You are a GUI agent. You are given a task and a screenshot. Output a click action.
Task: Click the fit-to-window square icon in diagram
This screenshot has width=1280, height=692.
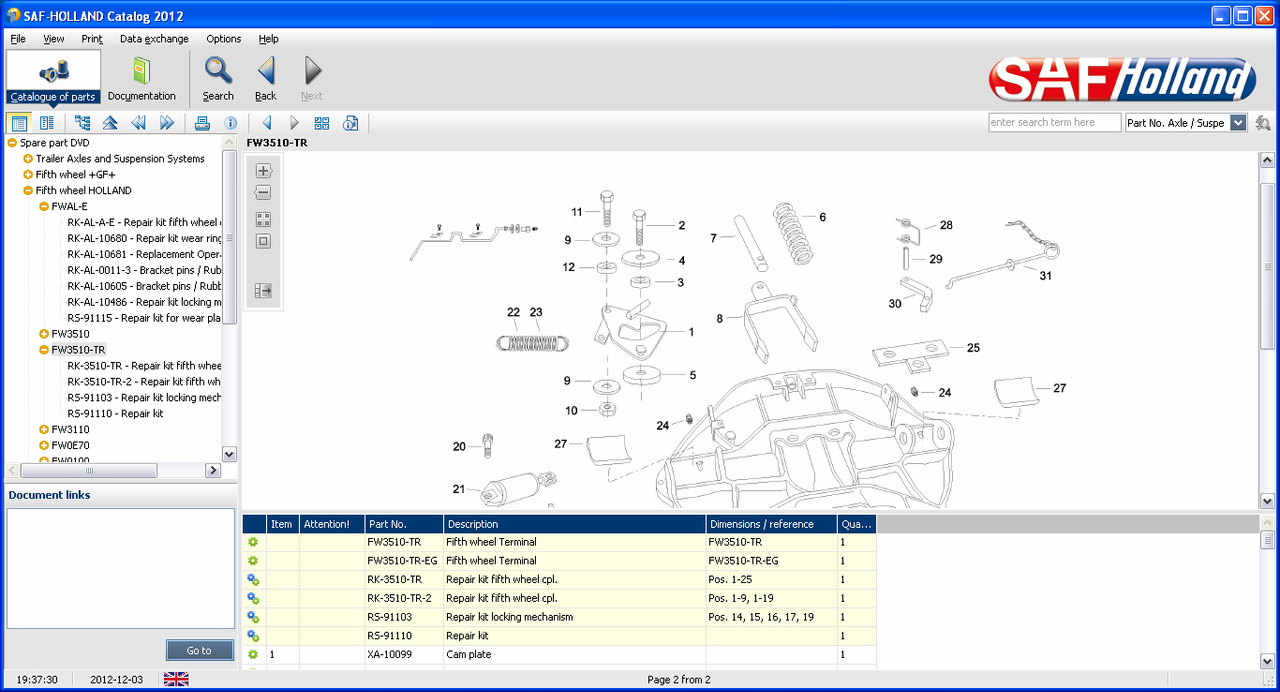click(263, 241)
